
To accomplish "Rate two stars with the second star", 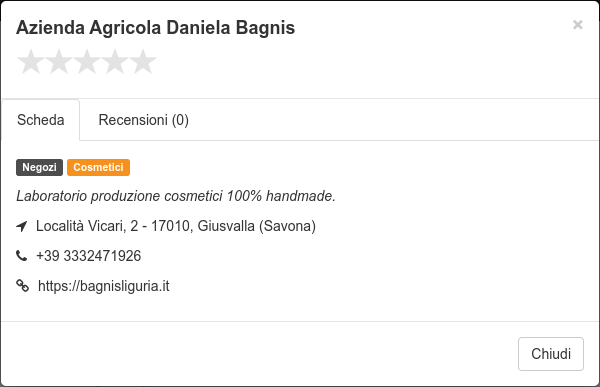I will 59,61.
